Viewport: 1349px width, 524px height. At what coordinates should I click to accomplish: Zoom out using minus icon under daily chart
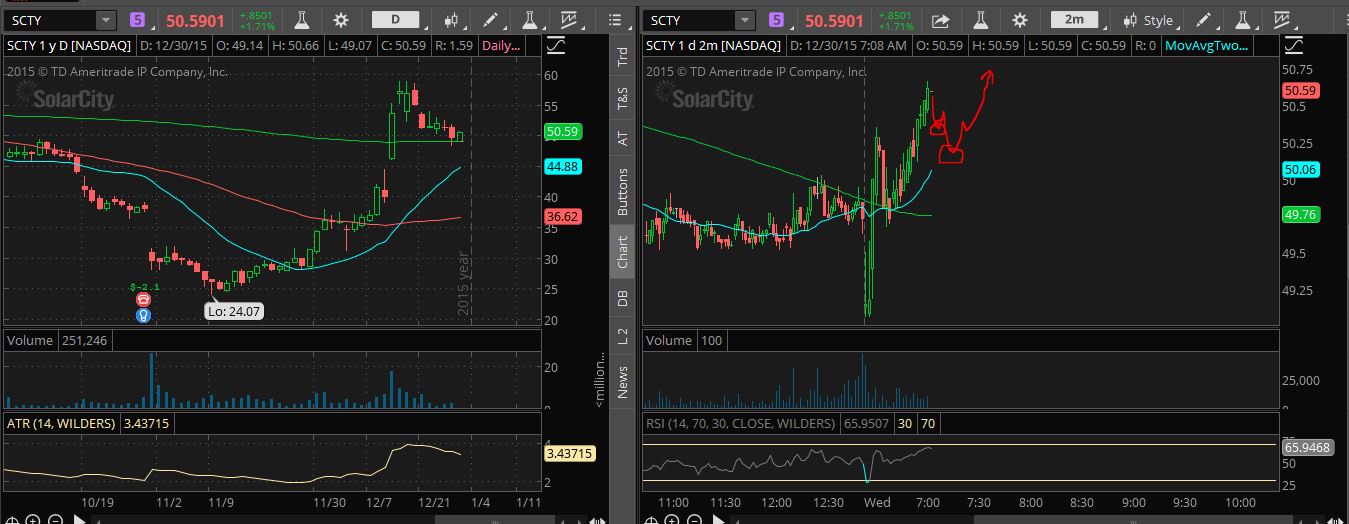click(53, 519)
